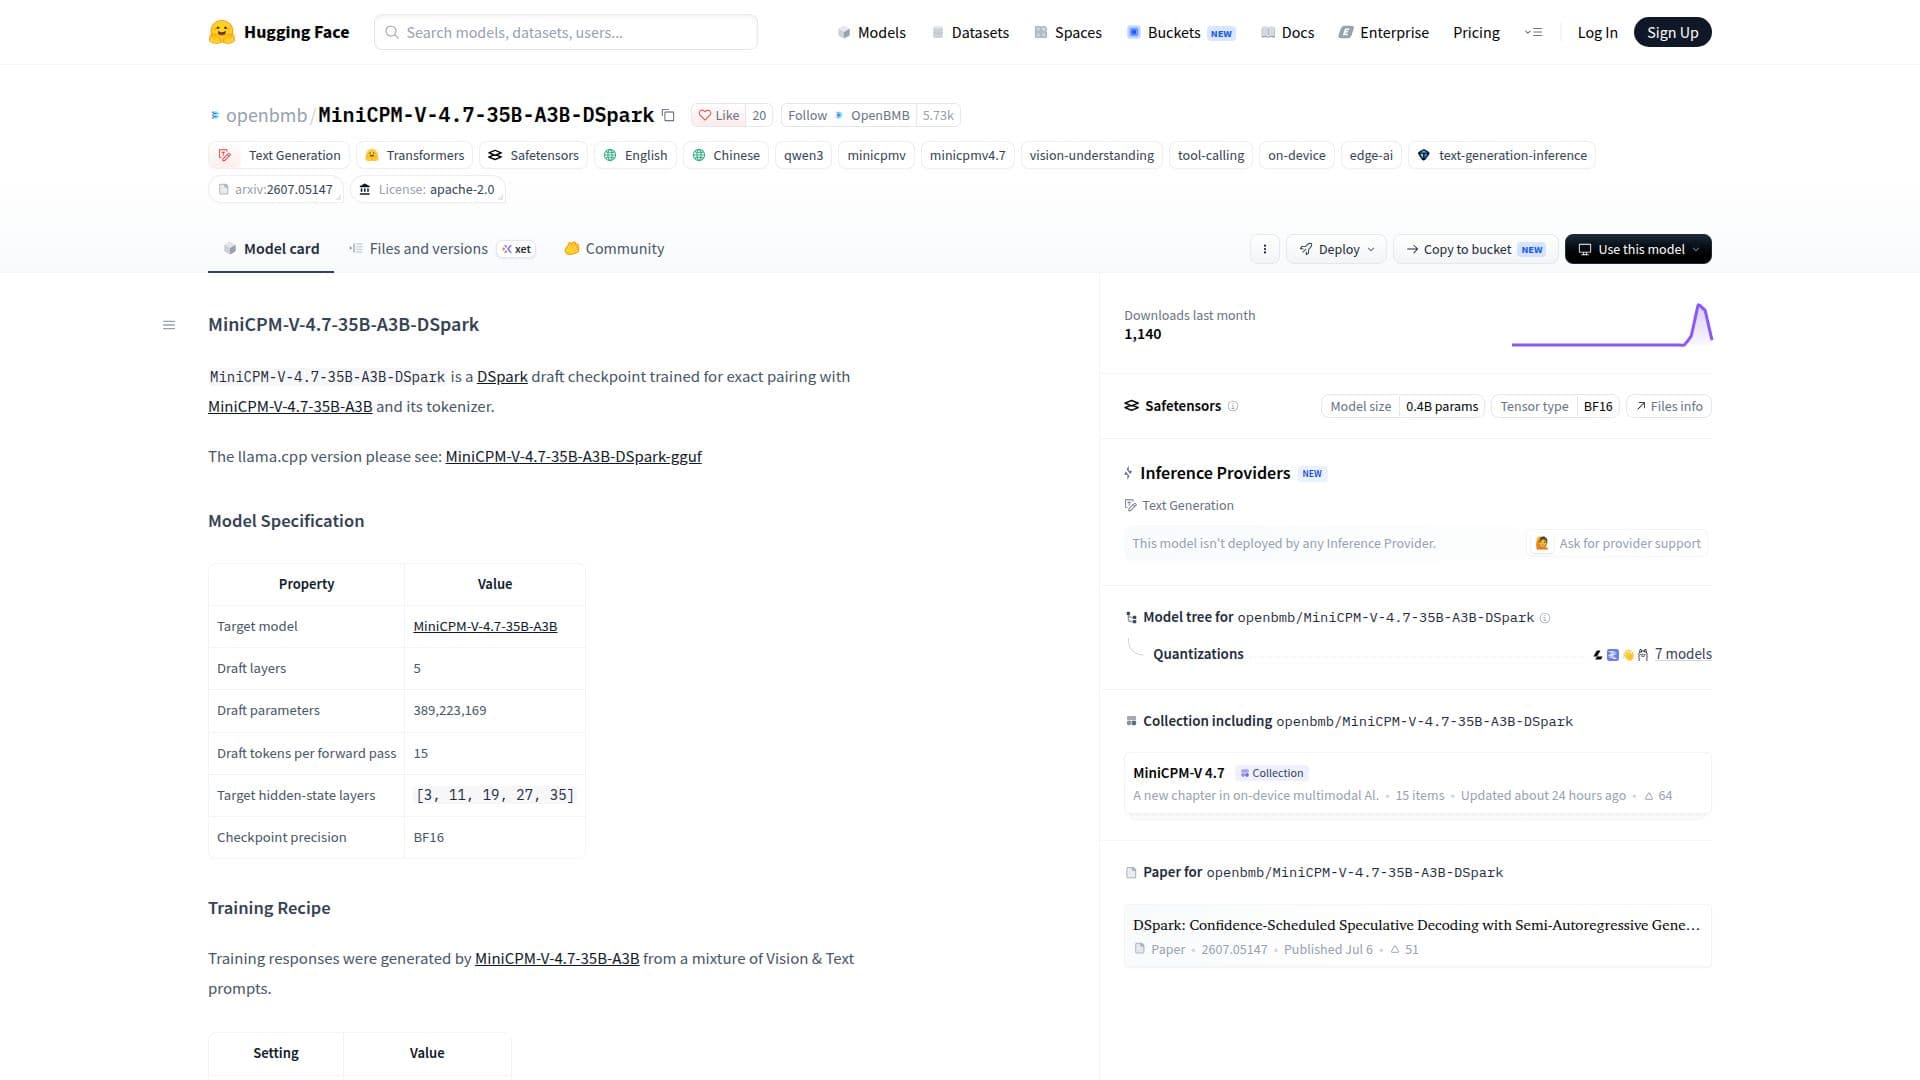Screen dimensions: 1920x1080
Task: Expand the Deploy dropdown
Action: (1336, 249)
